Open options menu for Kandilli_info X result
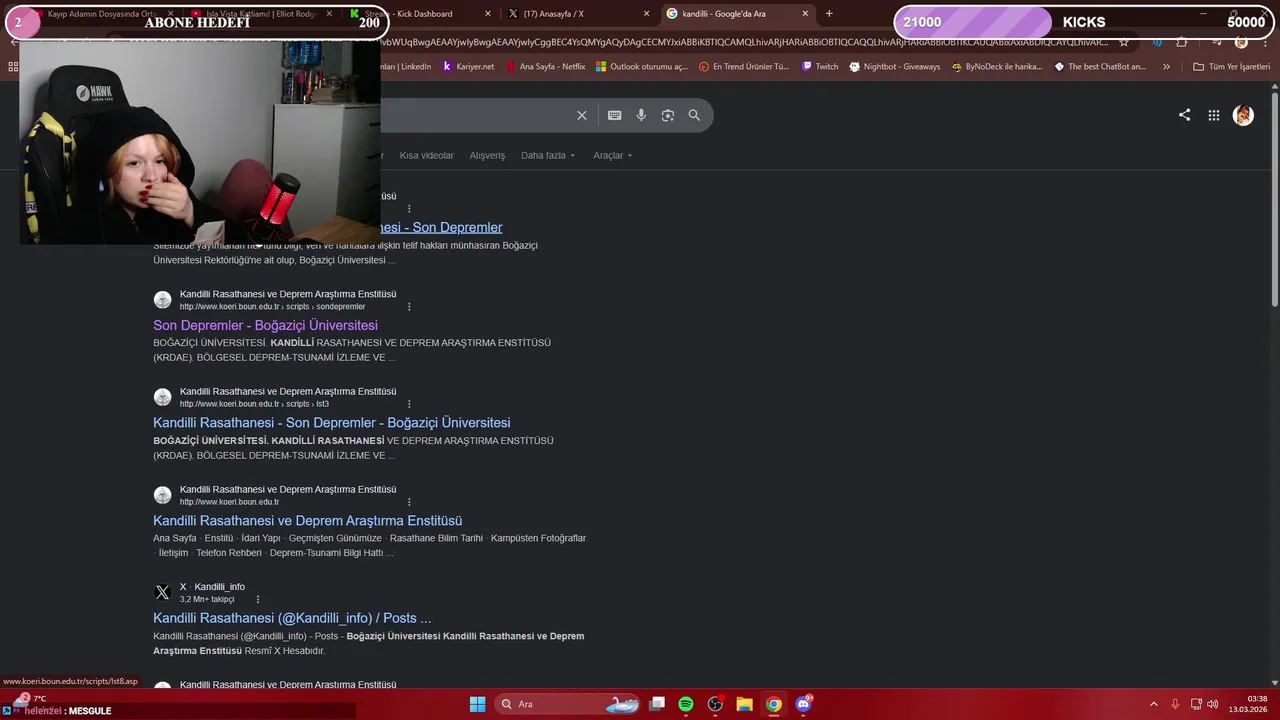The width and height of the screenshot is (1280, 720). coord(257,600)
